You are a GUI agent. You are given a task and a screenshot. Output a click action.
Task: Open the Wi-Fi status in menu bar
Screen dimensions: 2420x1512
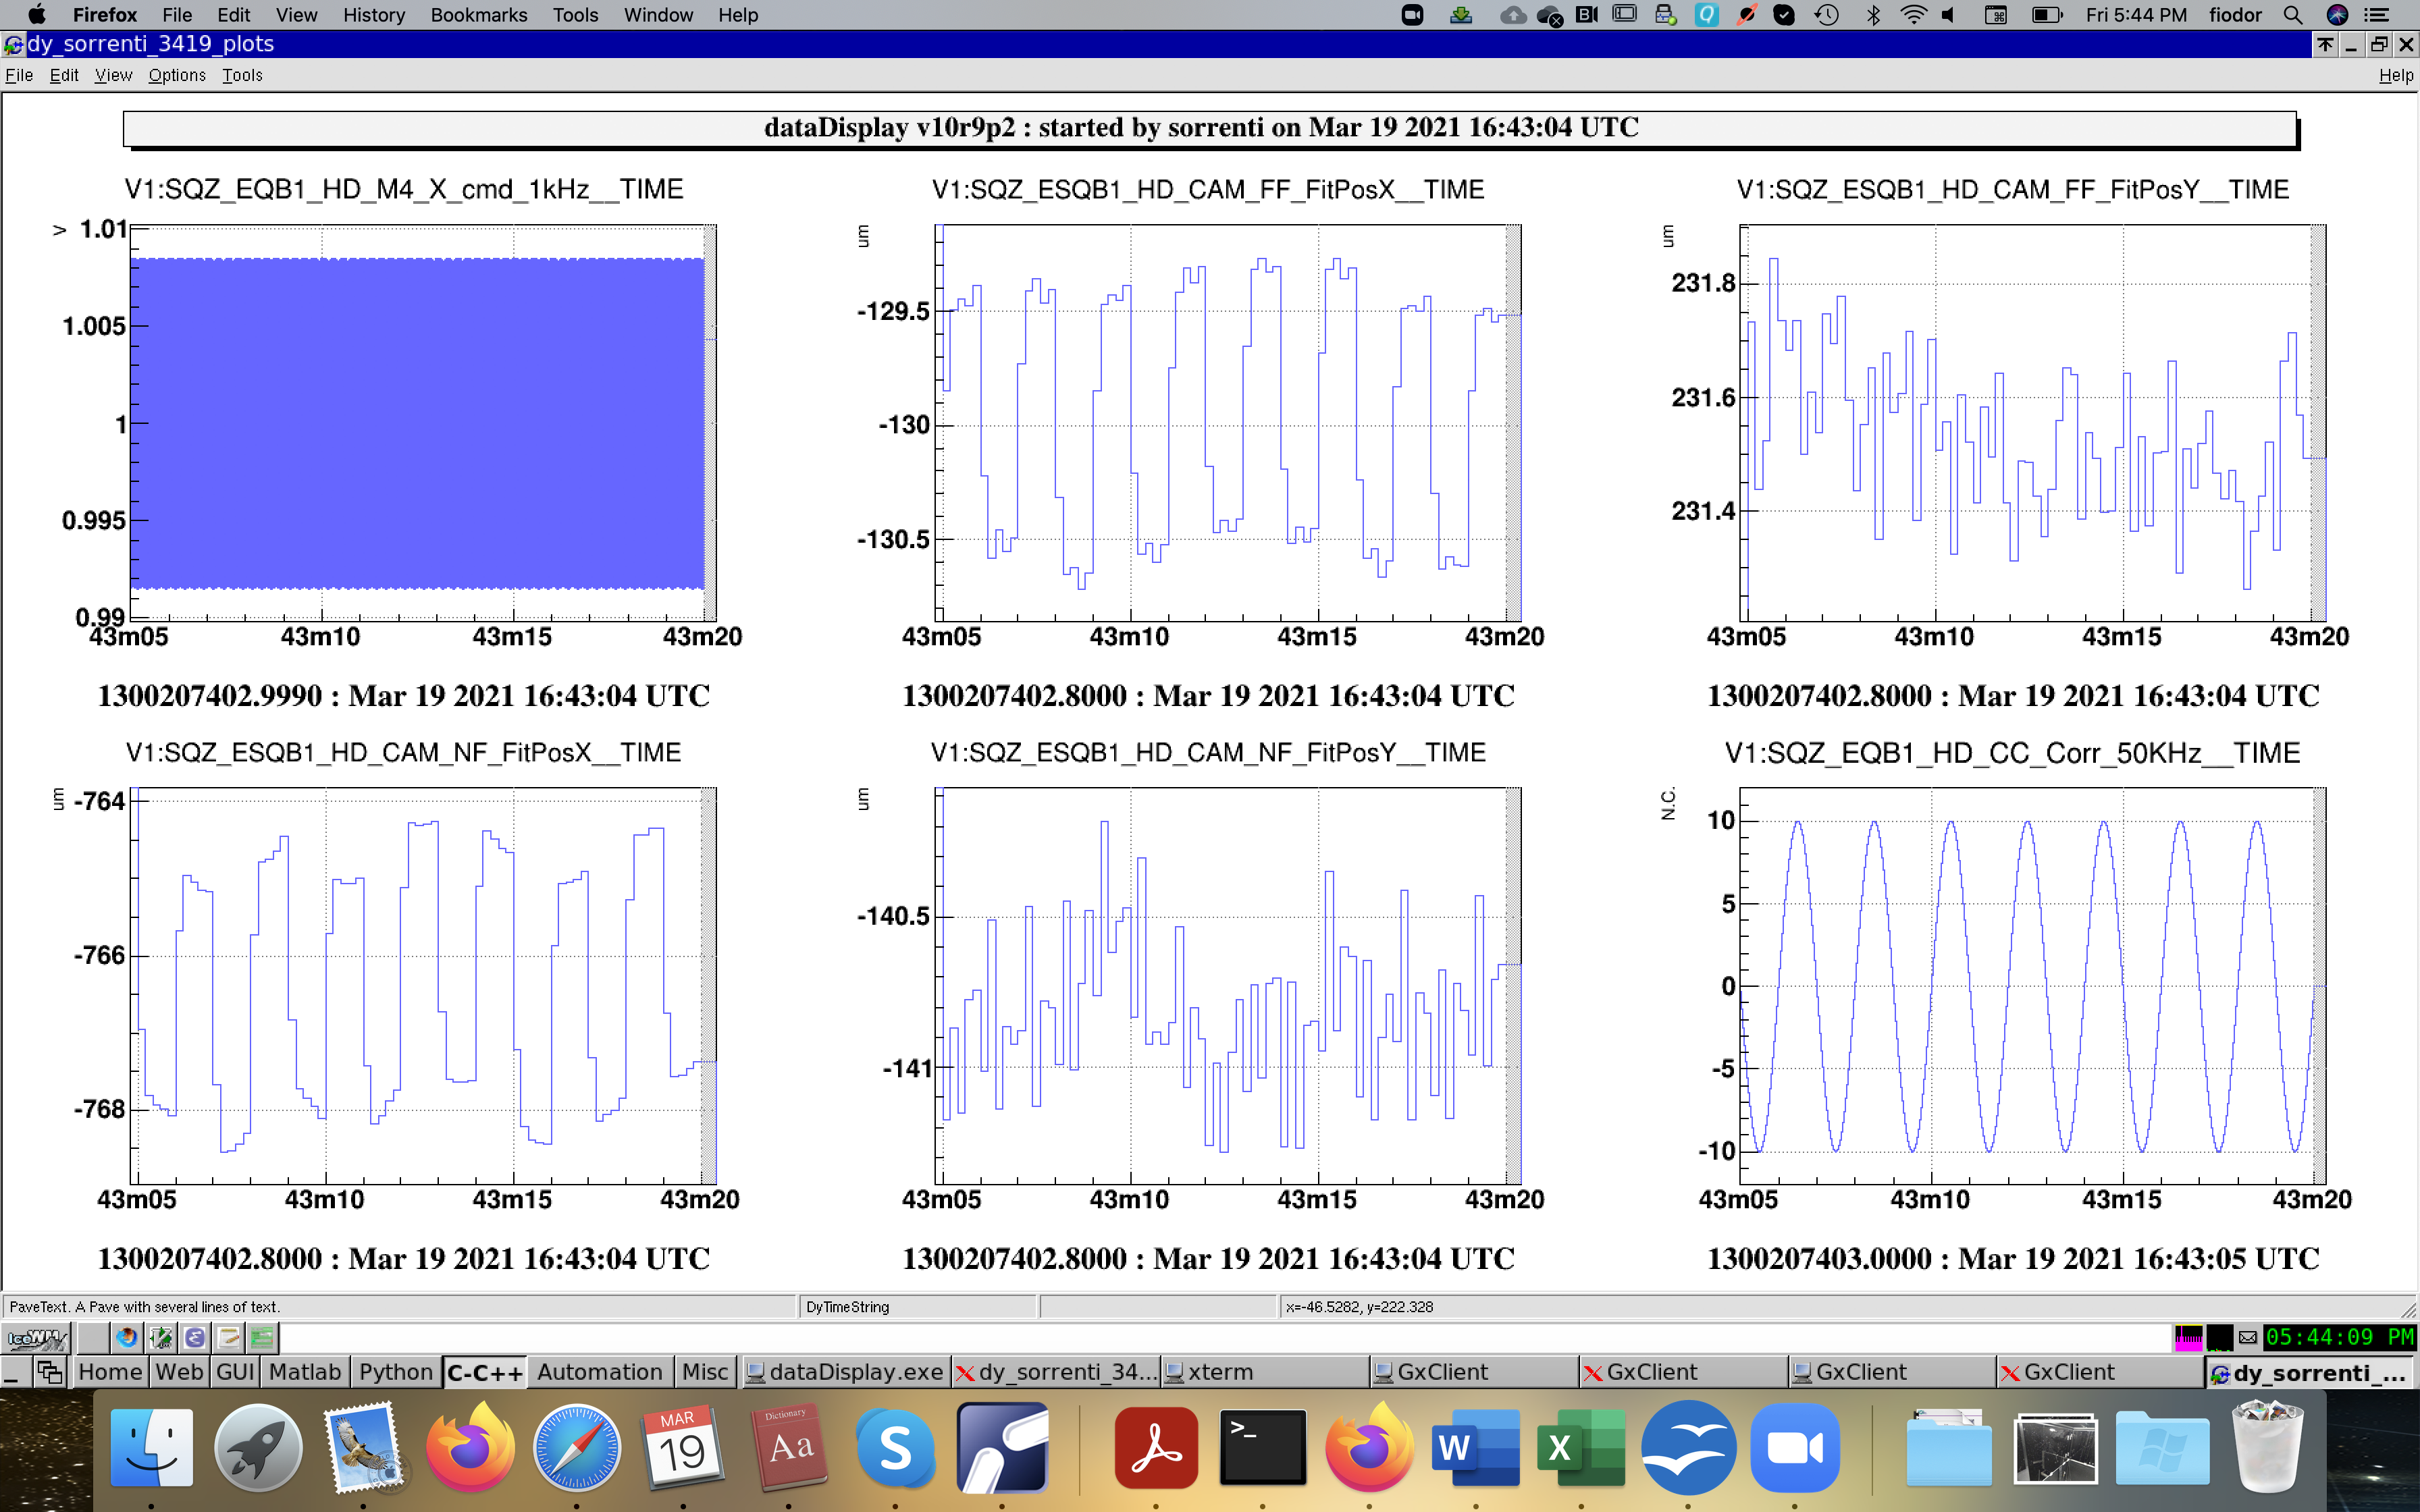[1913, 15]
